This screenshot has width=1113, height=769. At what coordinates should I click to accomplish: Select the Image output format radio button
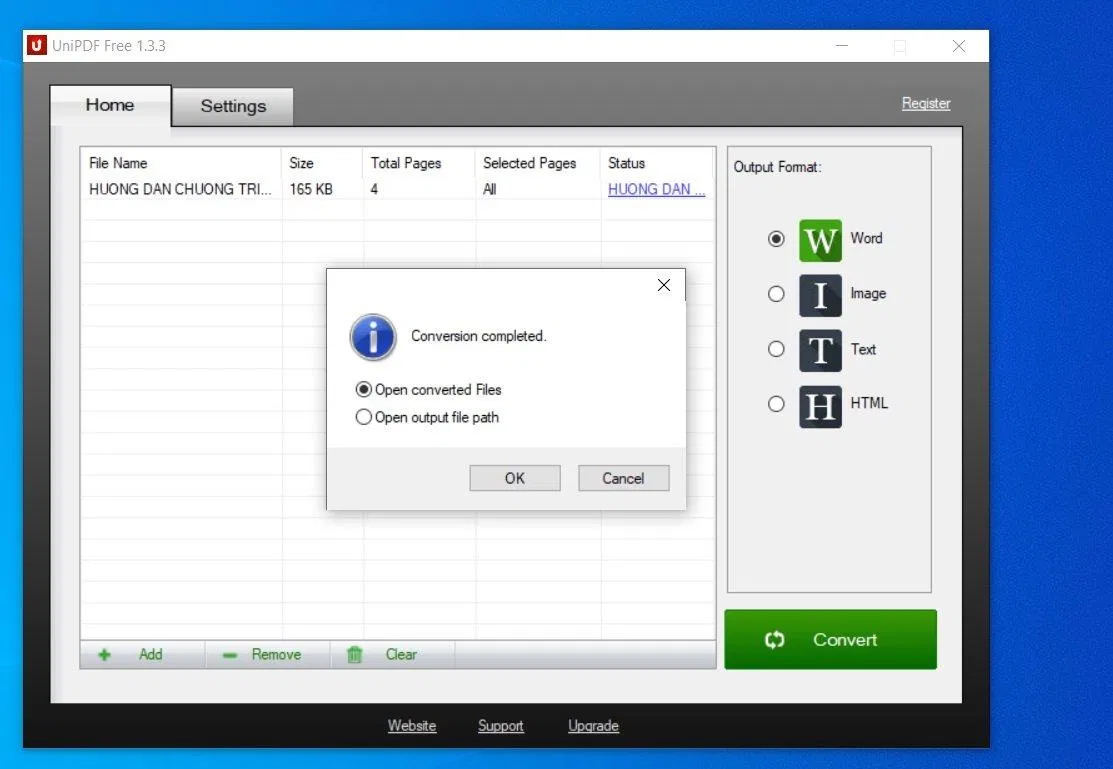click(x=776, y=294)
